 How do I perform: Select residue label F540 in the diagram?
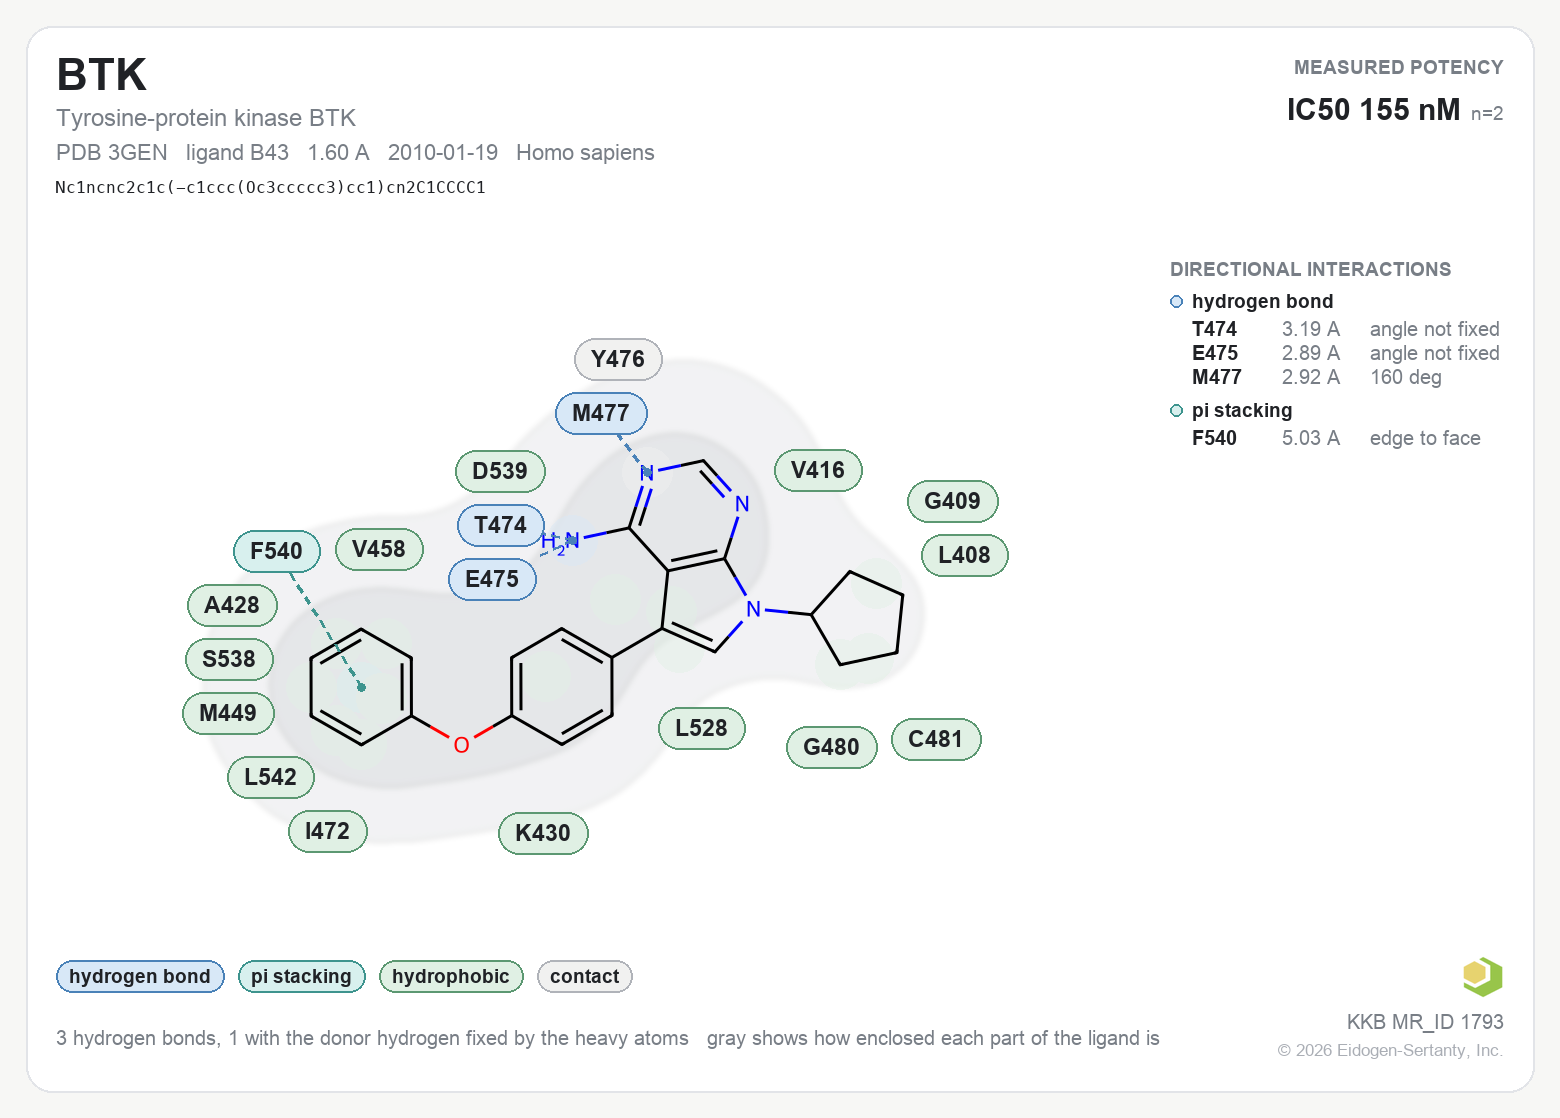click(x=276, y=552)
